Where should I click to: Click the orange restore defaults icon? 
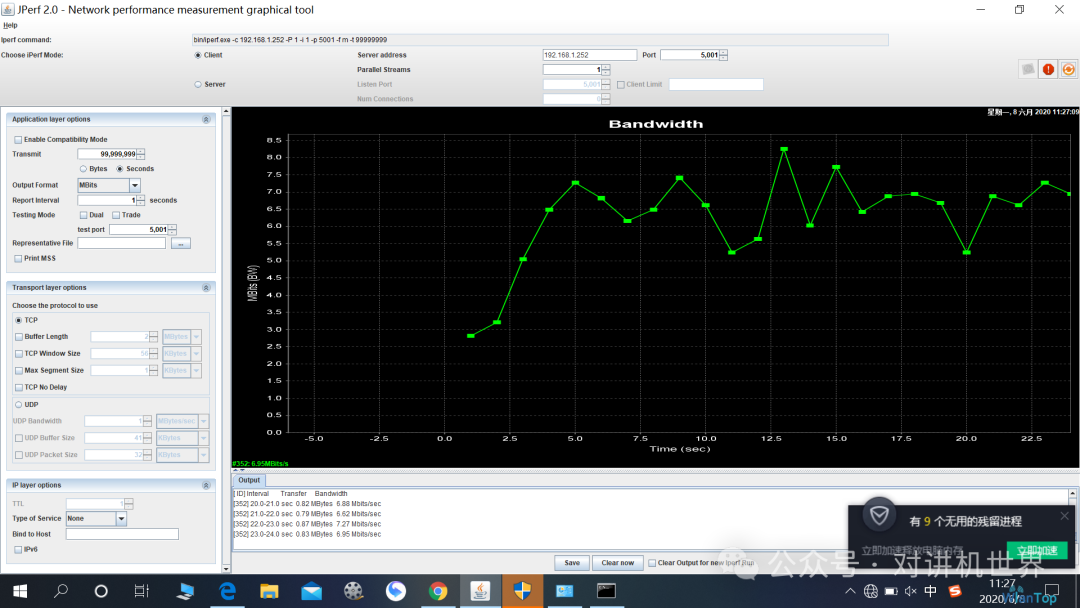coord(1068,69)
